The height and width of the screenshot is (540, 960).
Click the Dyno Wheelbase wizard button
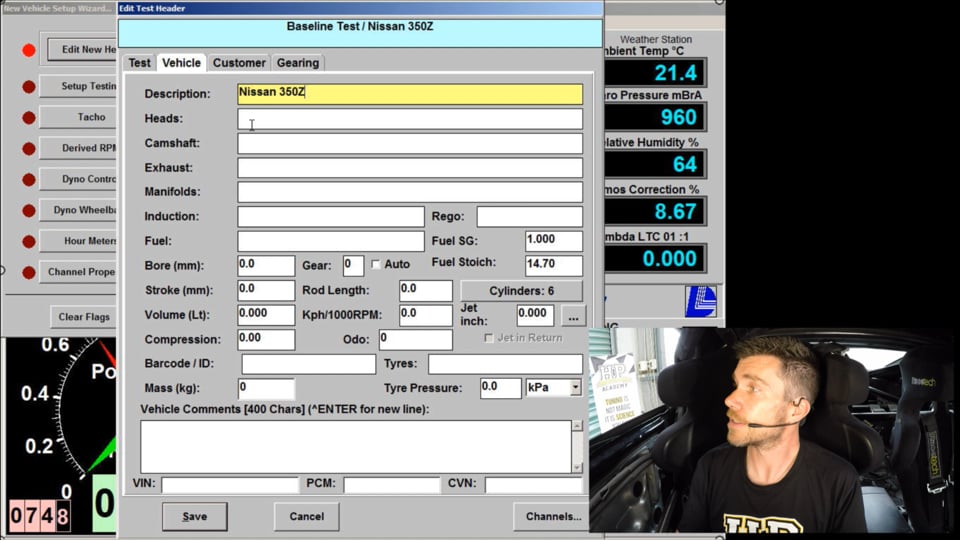78,210
